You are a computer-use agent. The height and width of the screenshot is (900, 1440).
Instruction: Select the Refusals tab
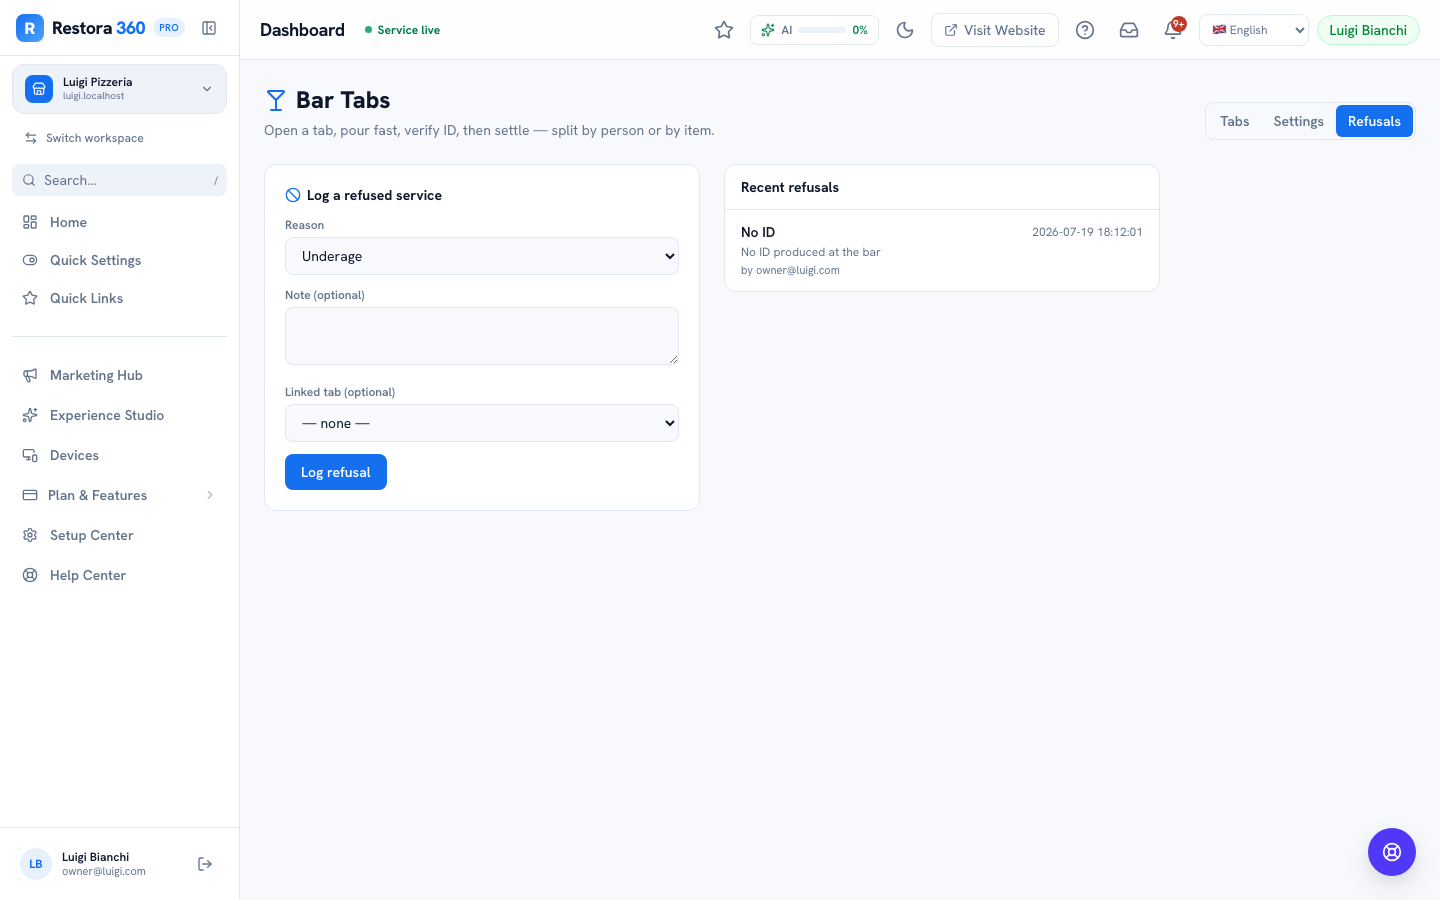pyautogui.click(x=1374, y=121)
